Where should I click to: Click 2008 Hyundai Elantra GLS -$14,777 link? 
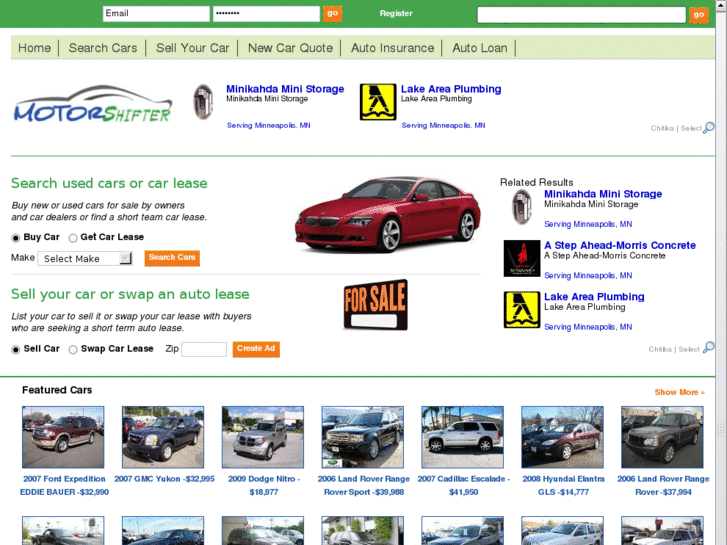pos(563,485)
